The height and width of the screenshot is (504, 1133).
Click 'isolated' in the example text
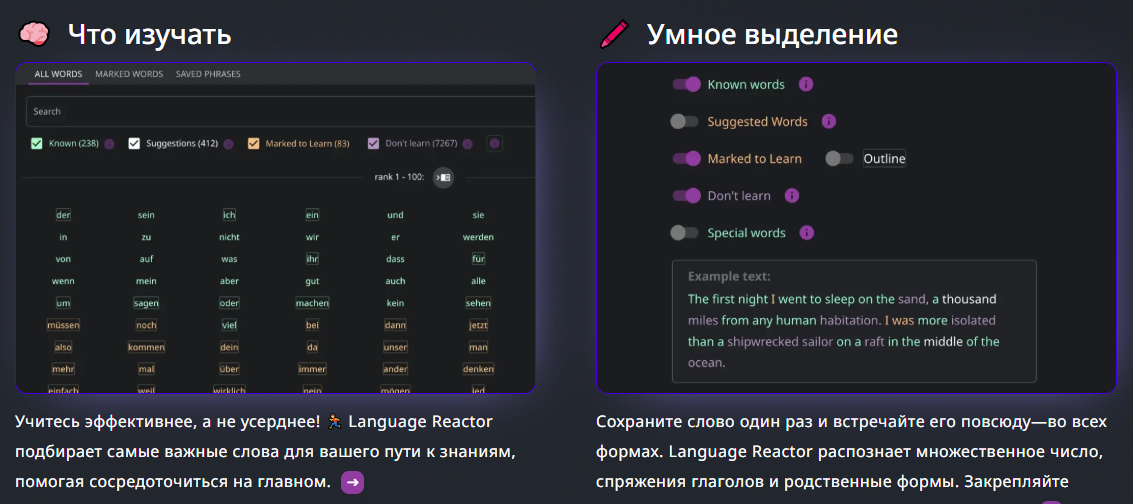click(x=973, y=320)
